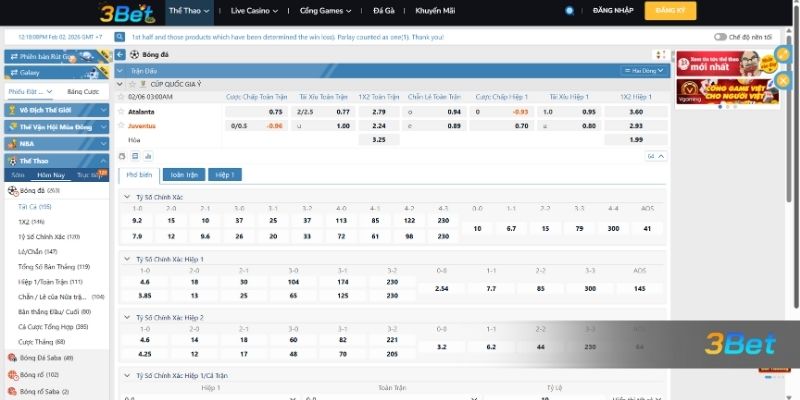Open the Live Casino menu dropdown
Viewport: 800px width, 400px height.
254,11
